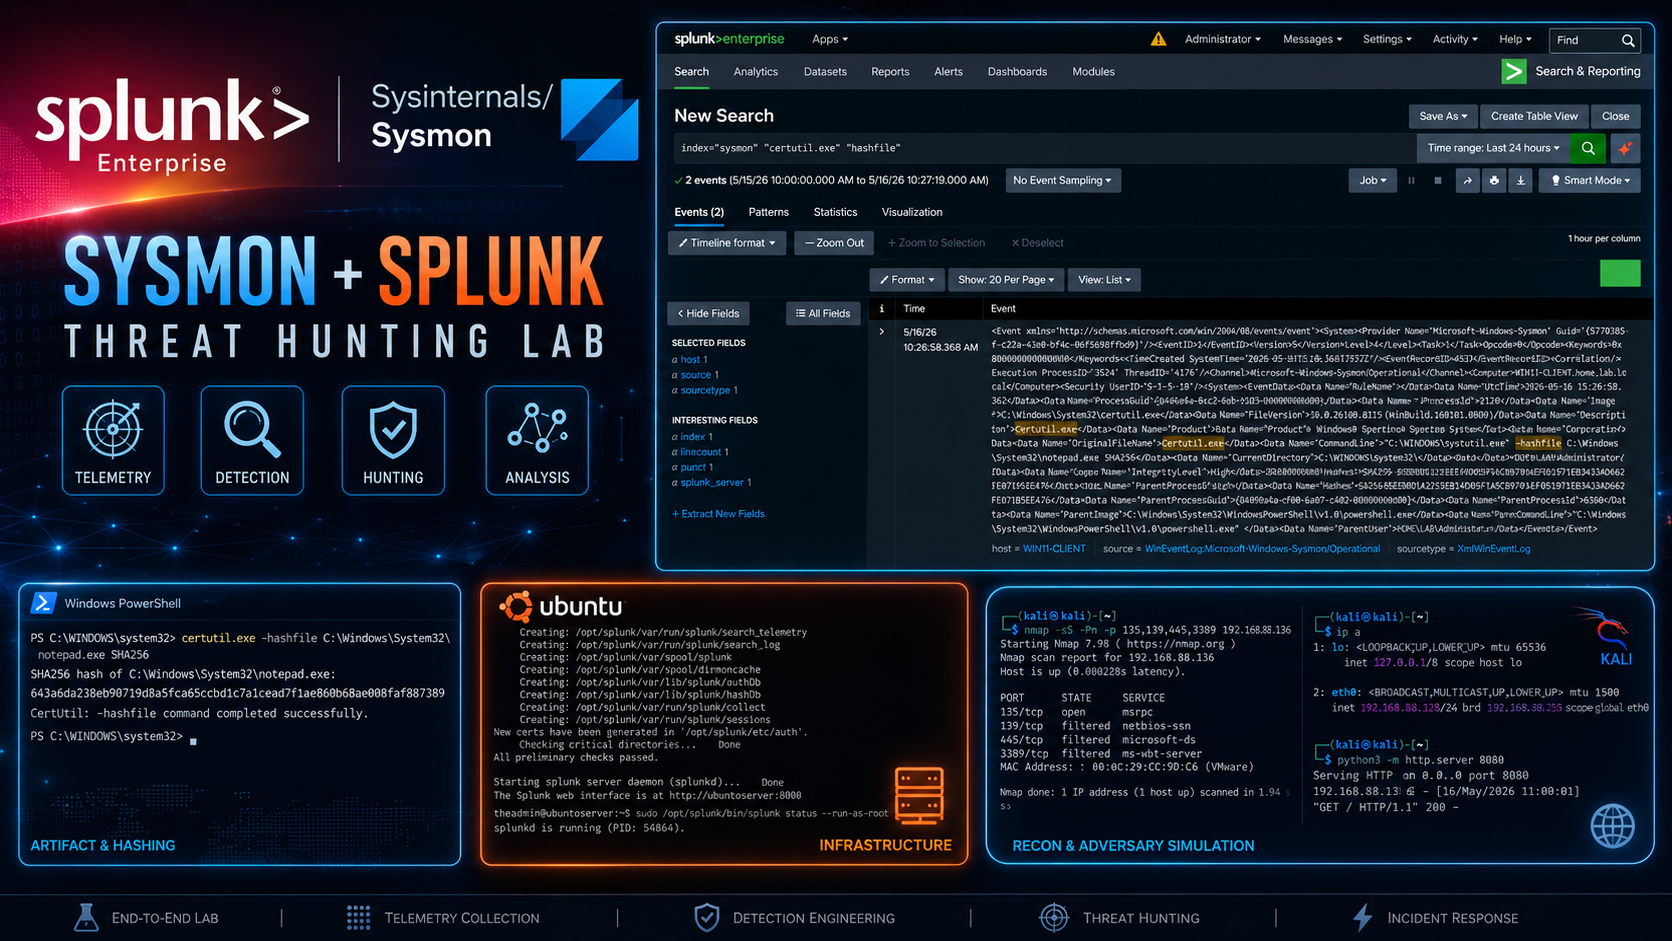Open the Format dropdown above the events list
The height and width of the screenshot is (941, 1672).
(x=907, y=280)
